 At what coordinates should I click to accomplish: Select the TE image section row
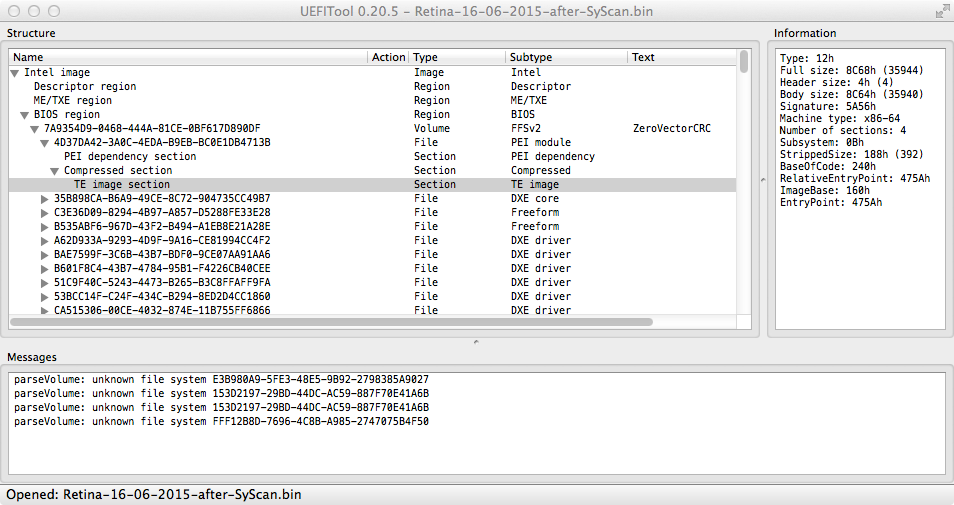coord(121,185)
